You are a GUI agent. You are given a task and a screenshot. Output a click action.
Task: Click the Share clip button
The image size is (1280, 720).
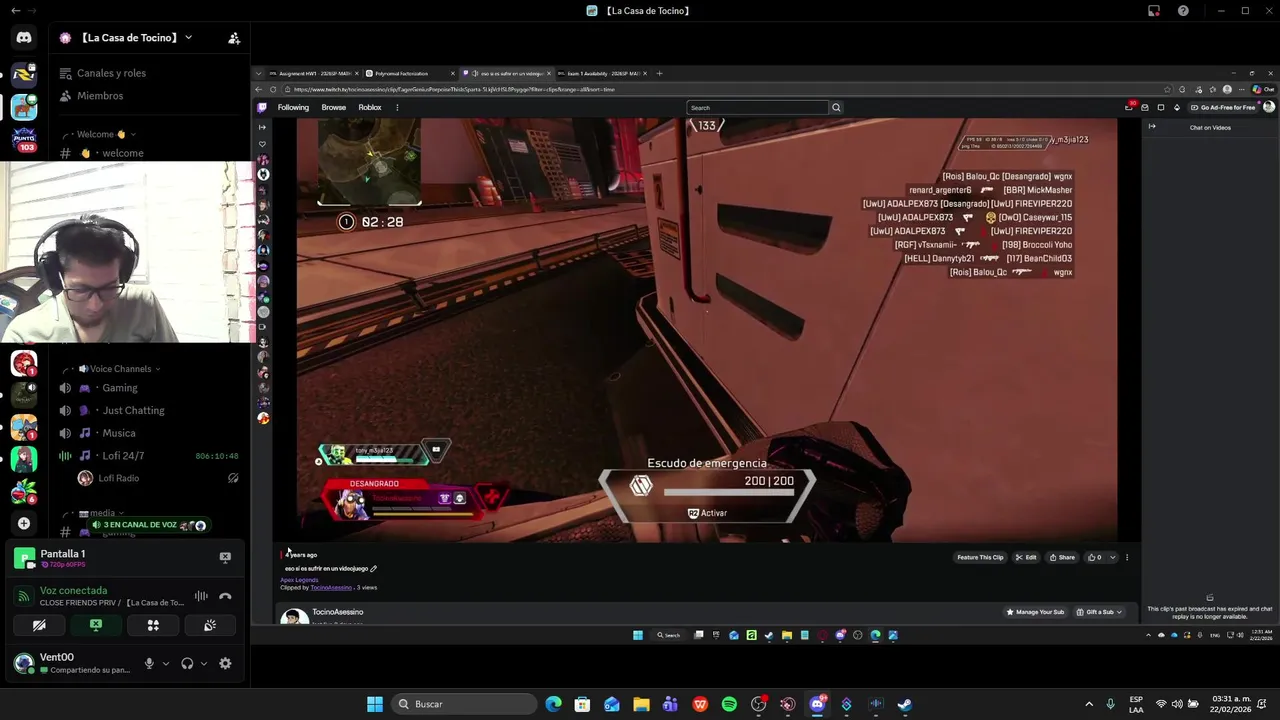[x=1062, y=558]
